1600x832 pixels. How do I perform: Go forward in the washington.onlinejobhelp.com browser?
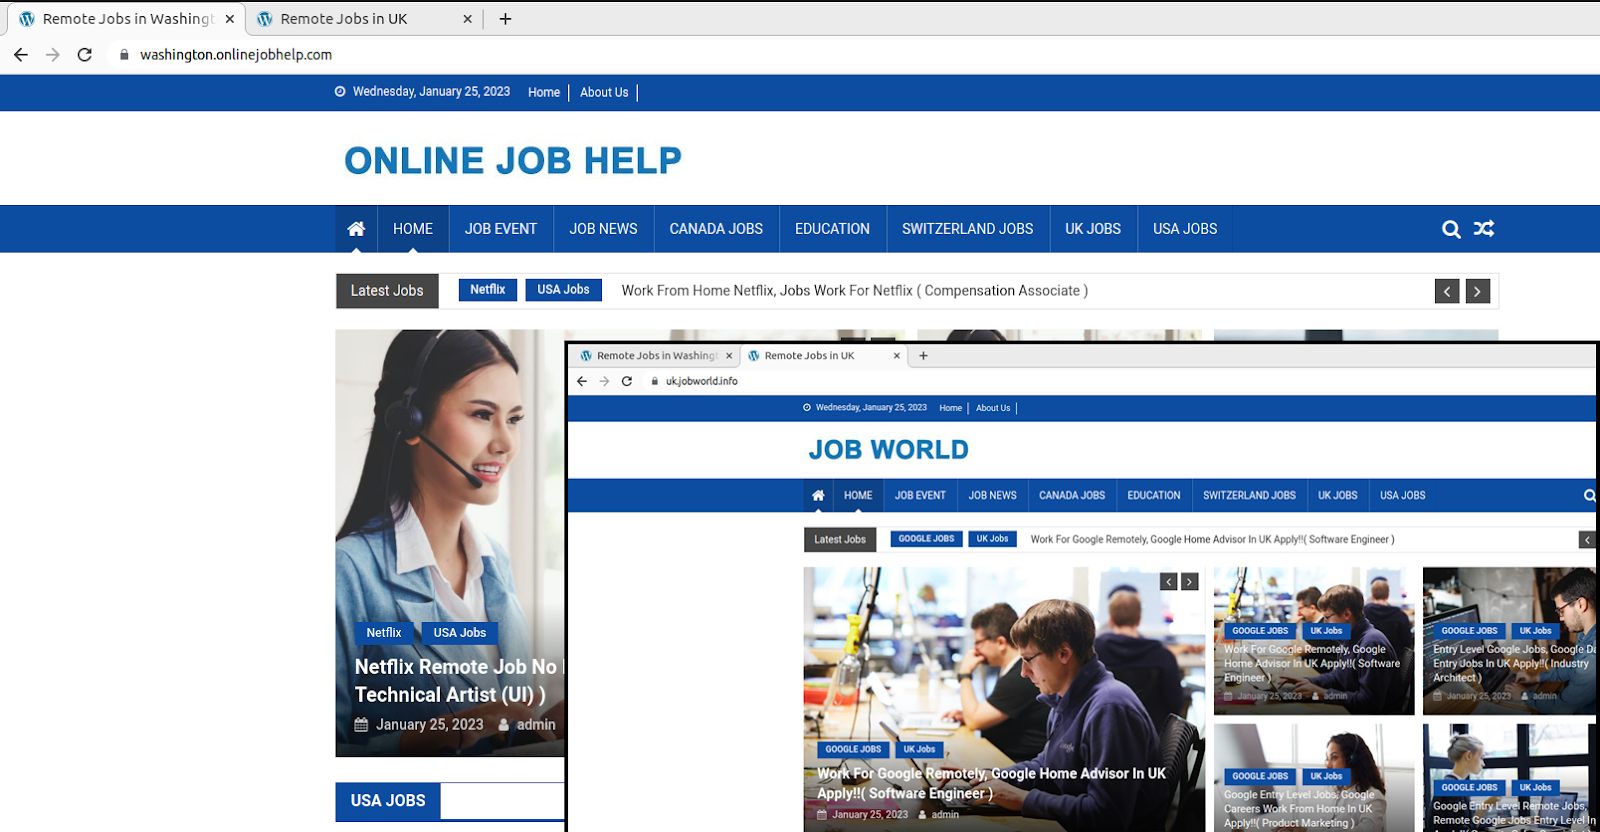pos(53,55)
